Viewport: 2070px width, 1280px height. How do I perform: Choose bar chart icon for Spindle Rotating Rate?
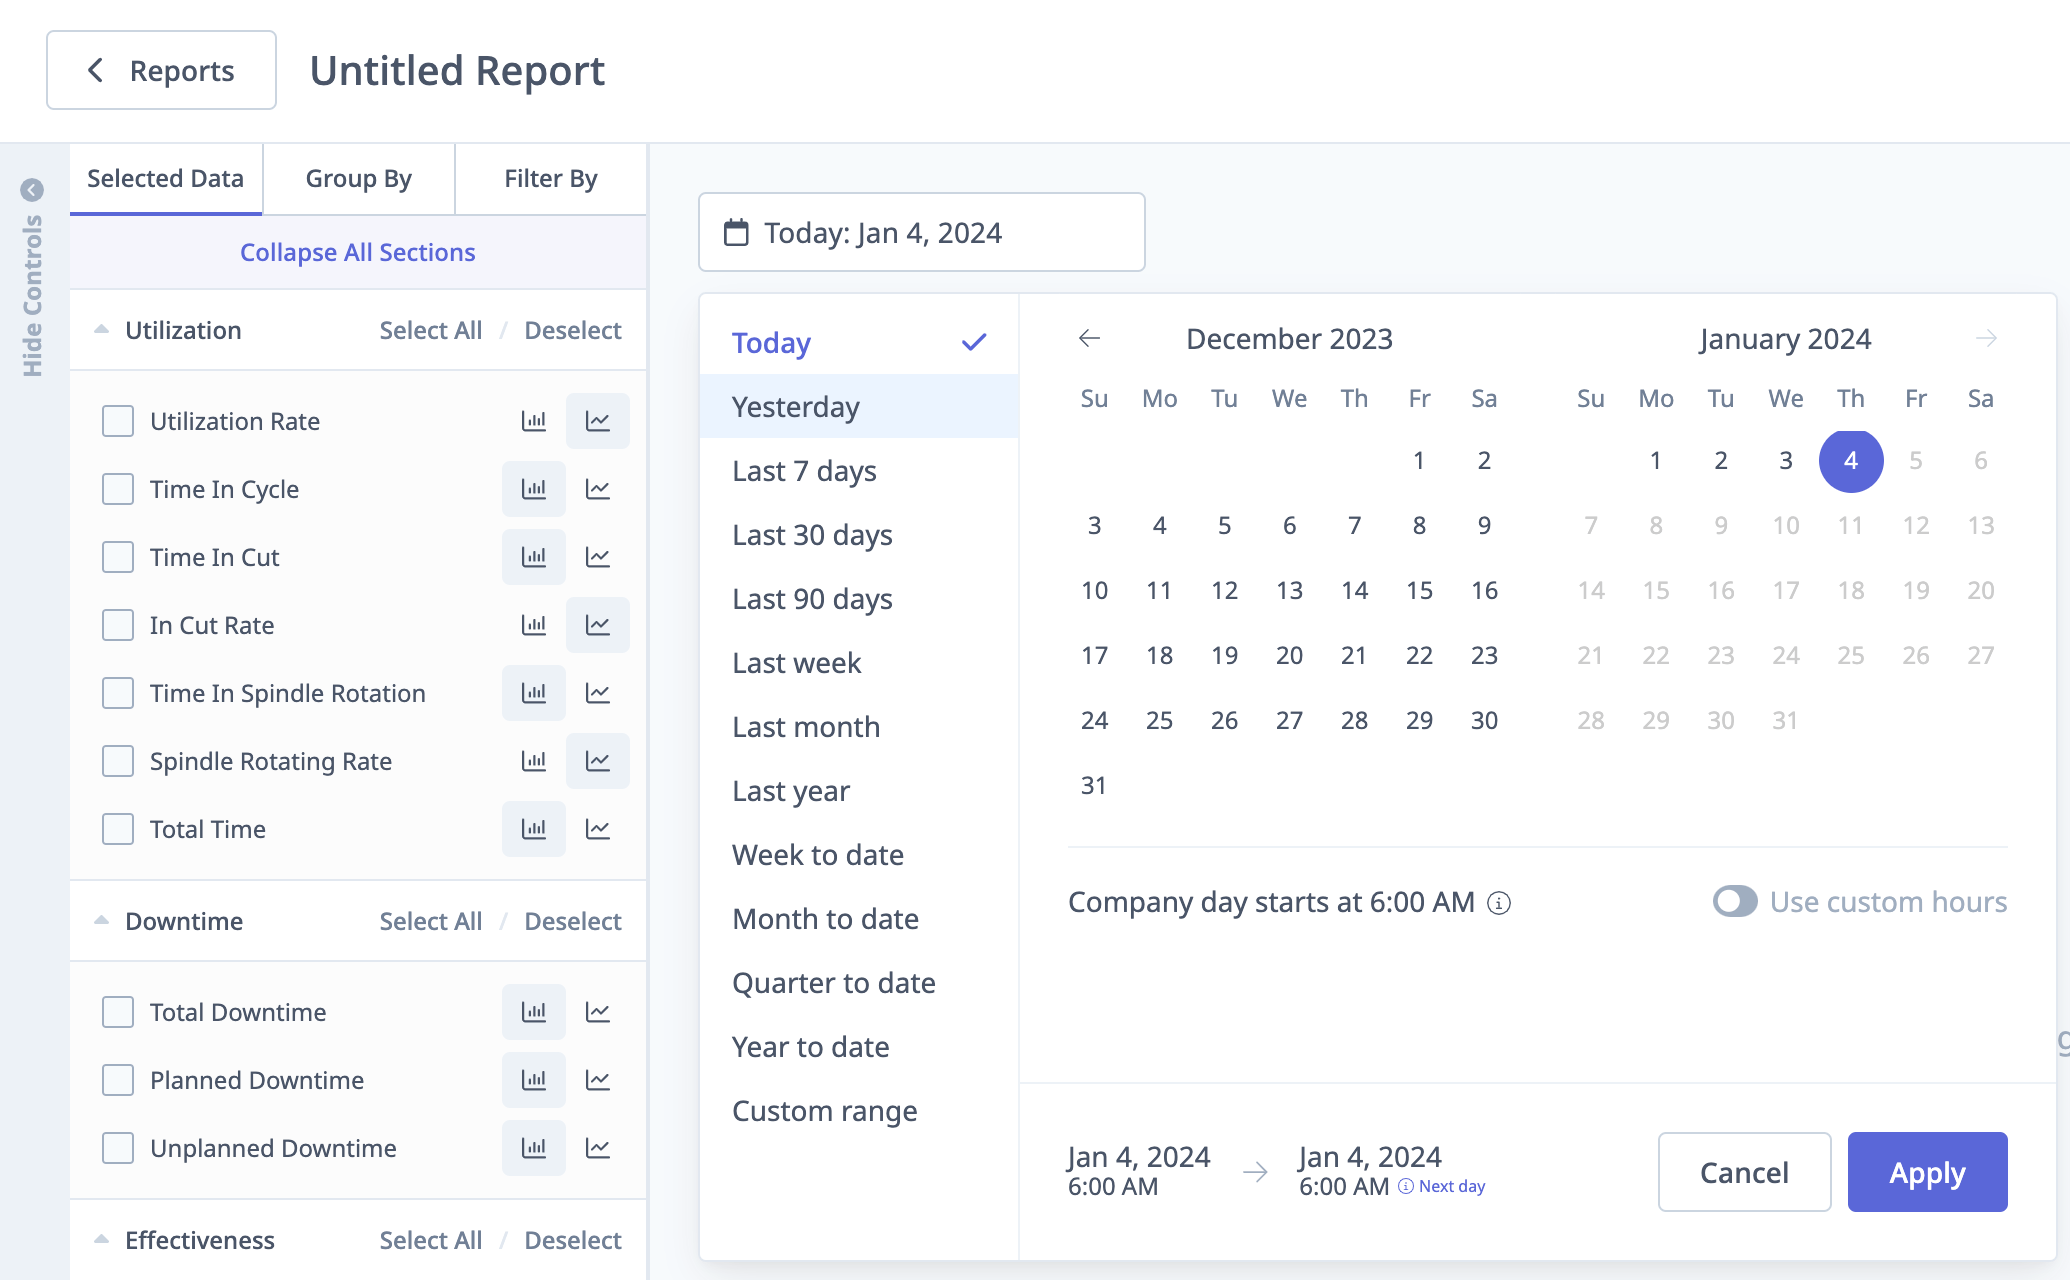(x=534, y=761)
